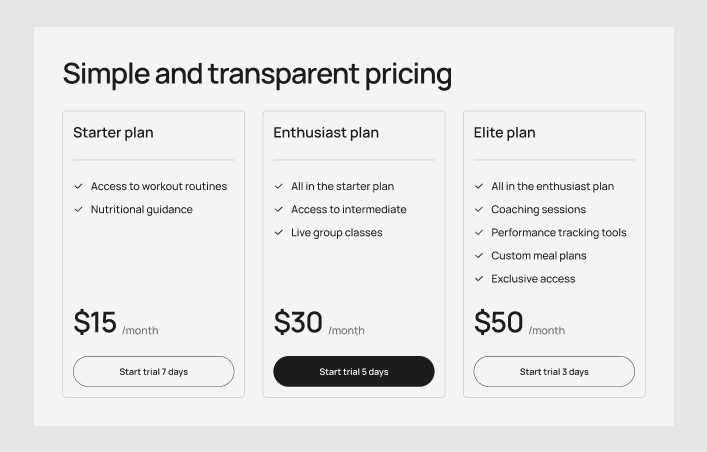Click the $30 per month price
Screen dimensions: 707x452
(x=318, y=323)
